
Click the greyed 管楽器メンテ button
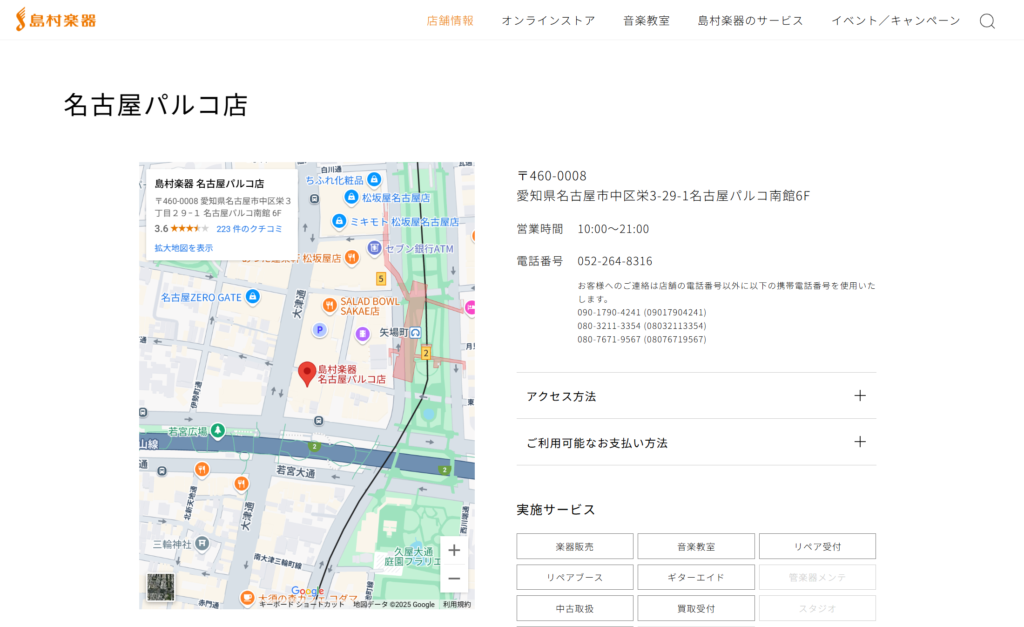click(818, 577)
